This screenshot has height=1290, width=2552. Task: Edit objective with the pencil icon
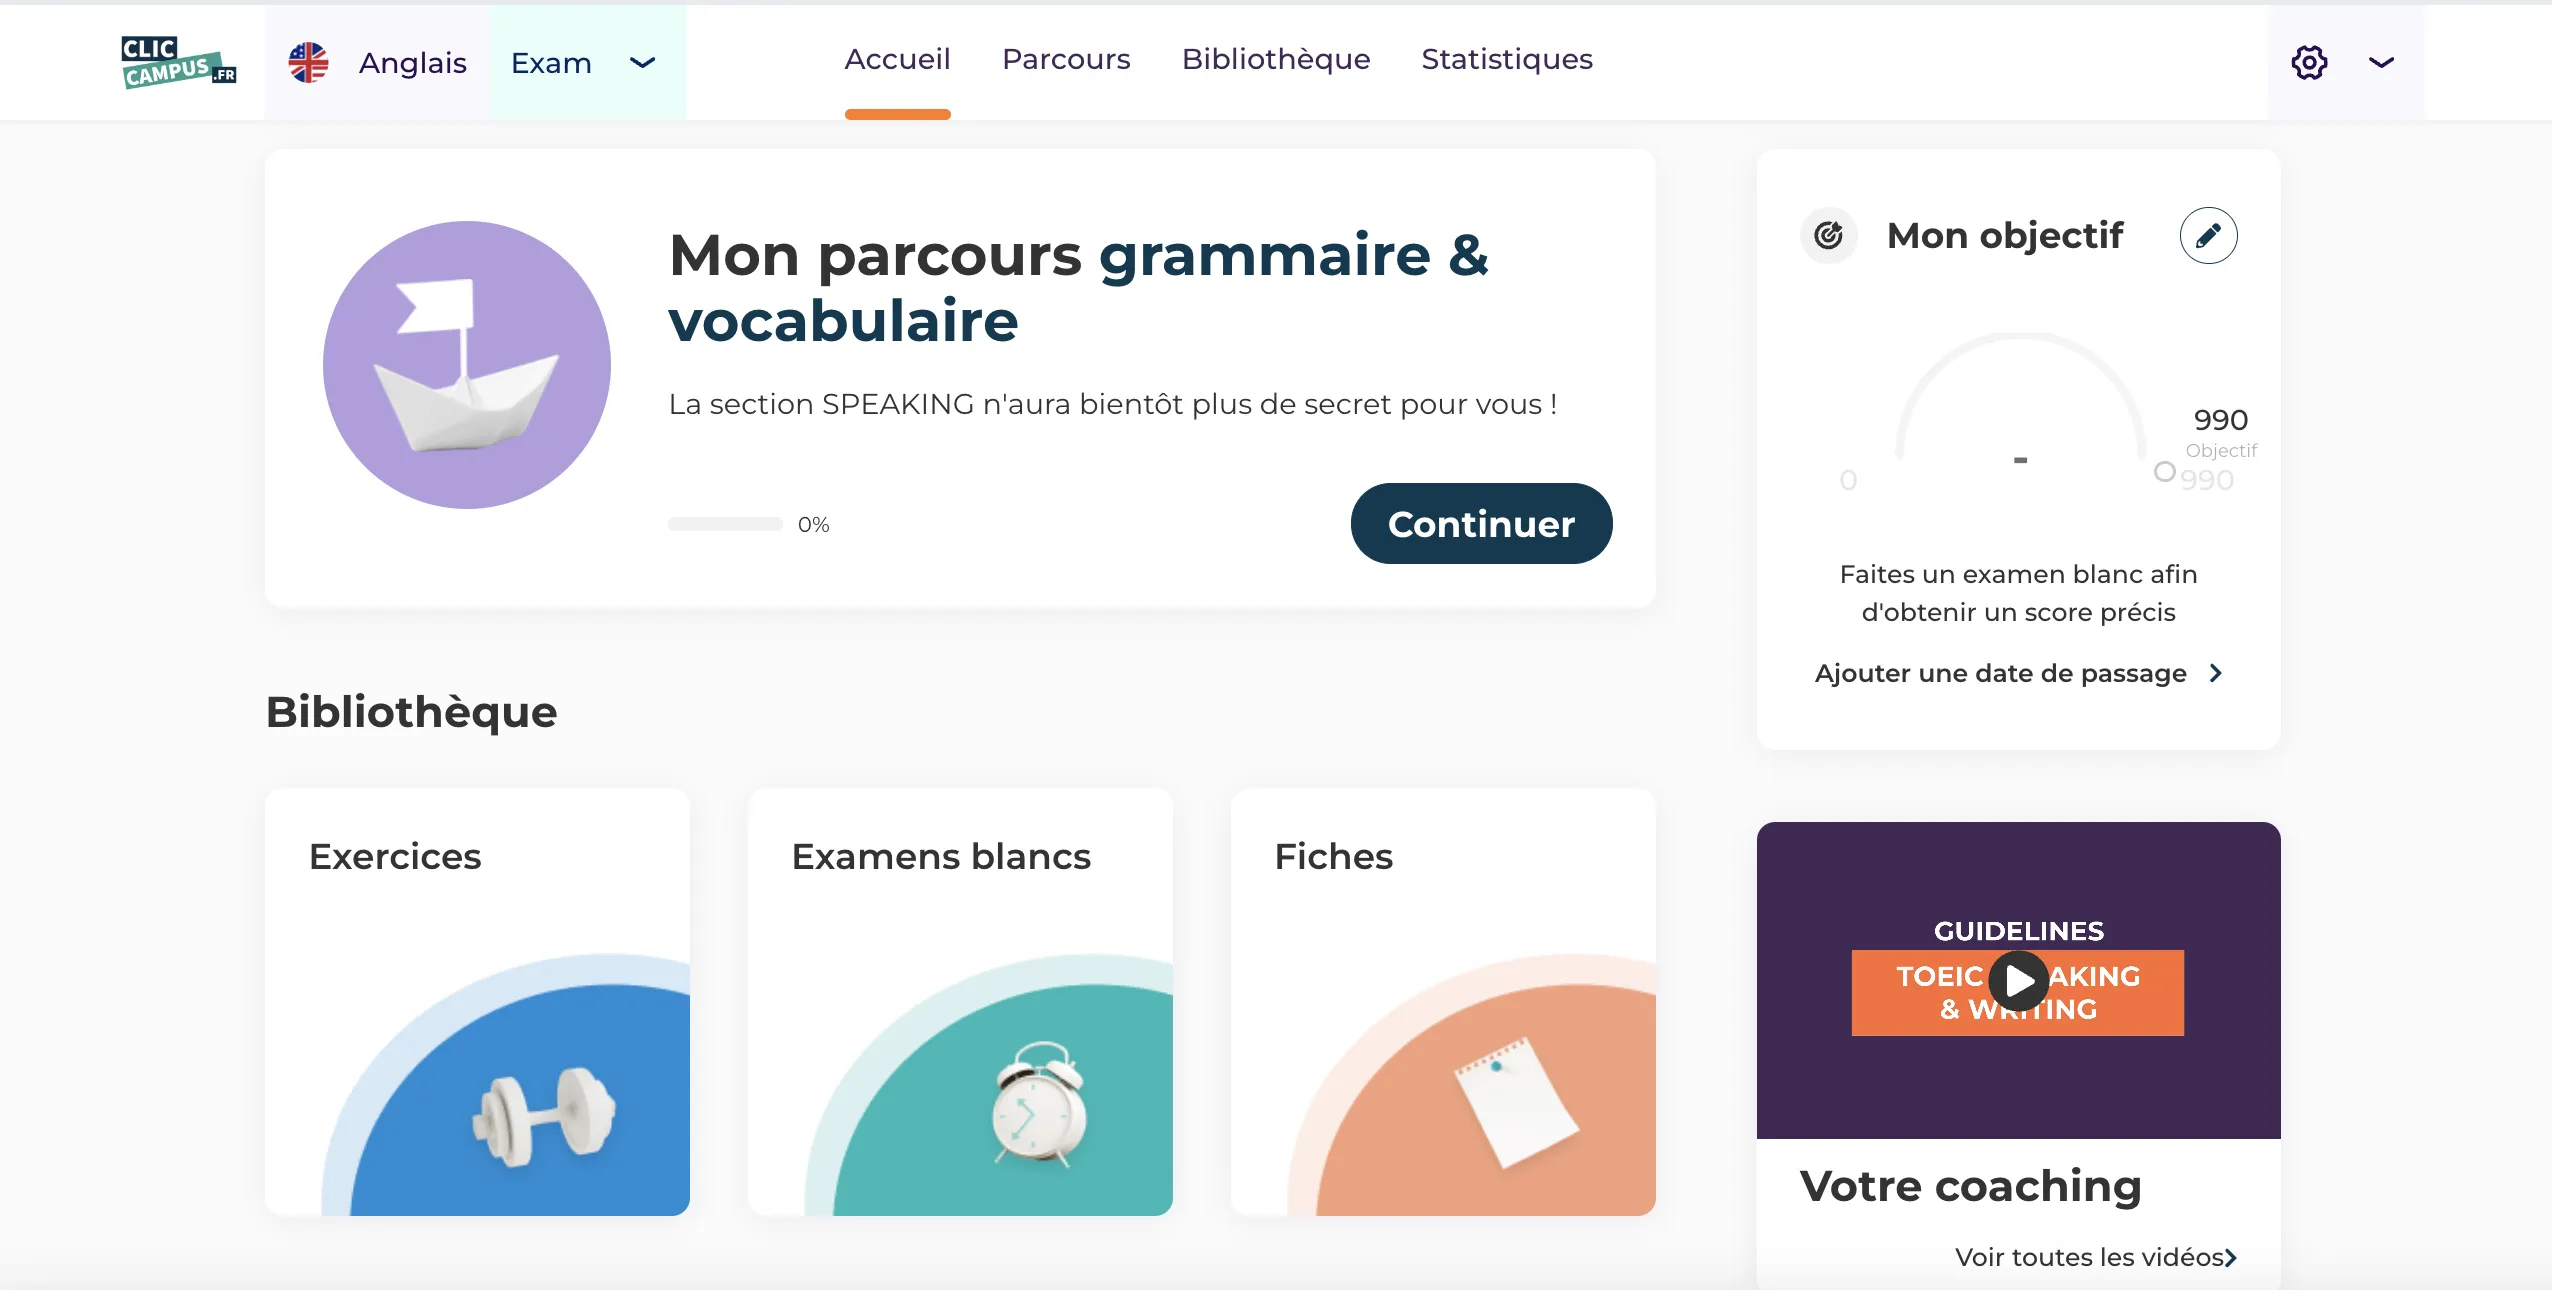pyautogui.click(x=2208, y=236)
